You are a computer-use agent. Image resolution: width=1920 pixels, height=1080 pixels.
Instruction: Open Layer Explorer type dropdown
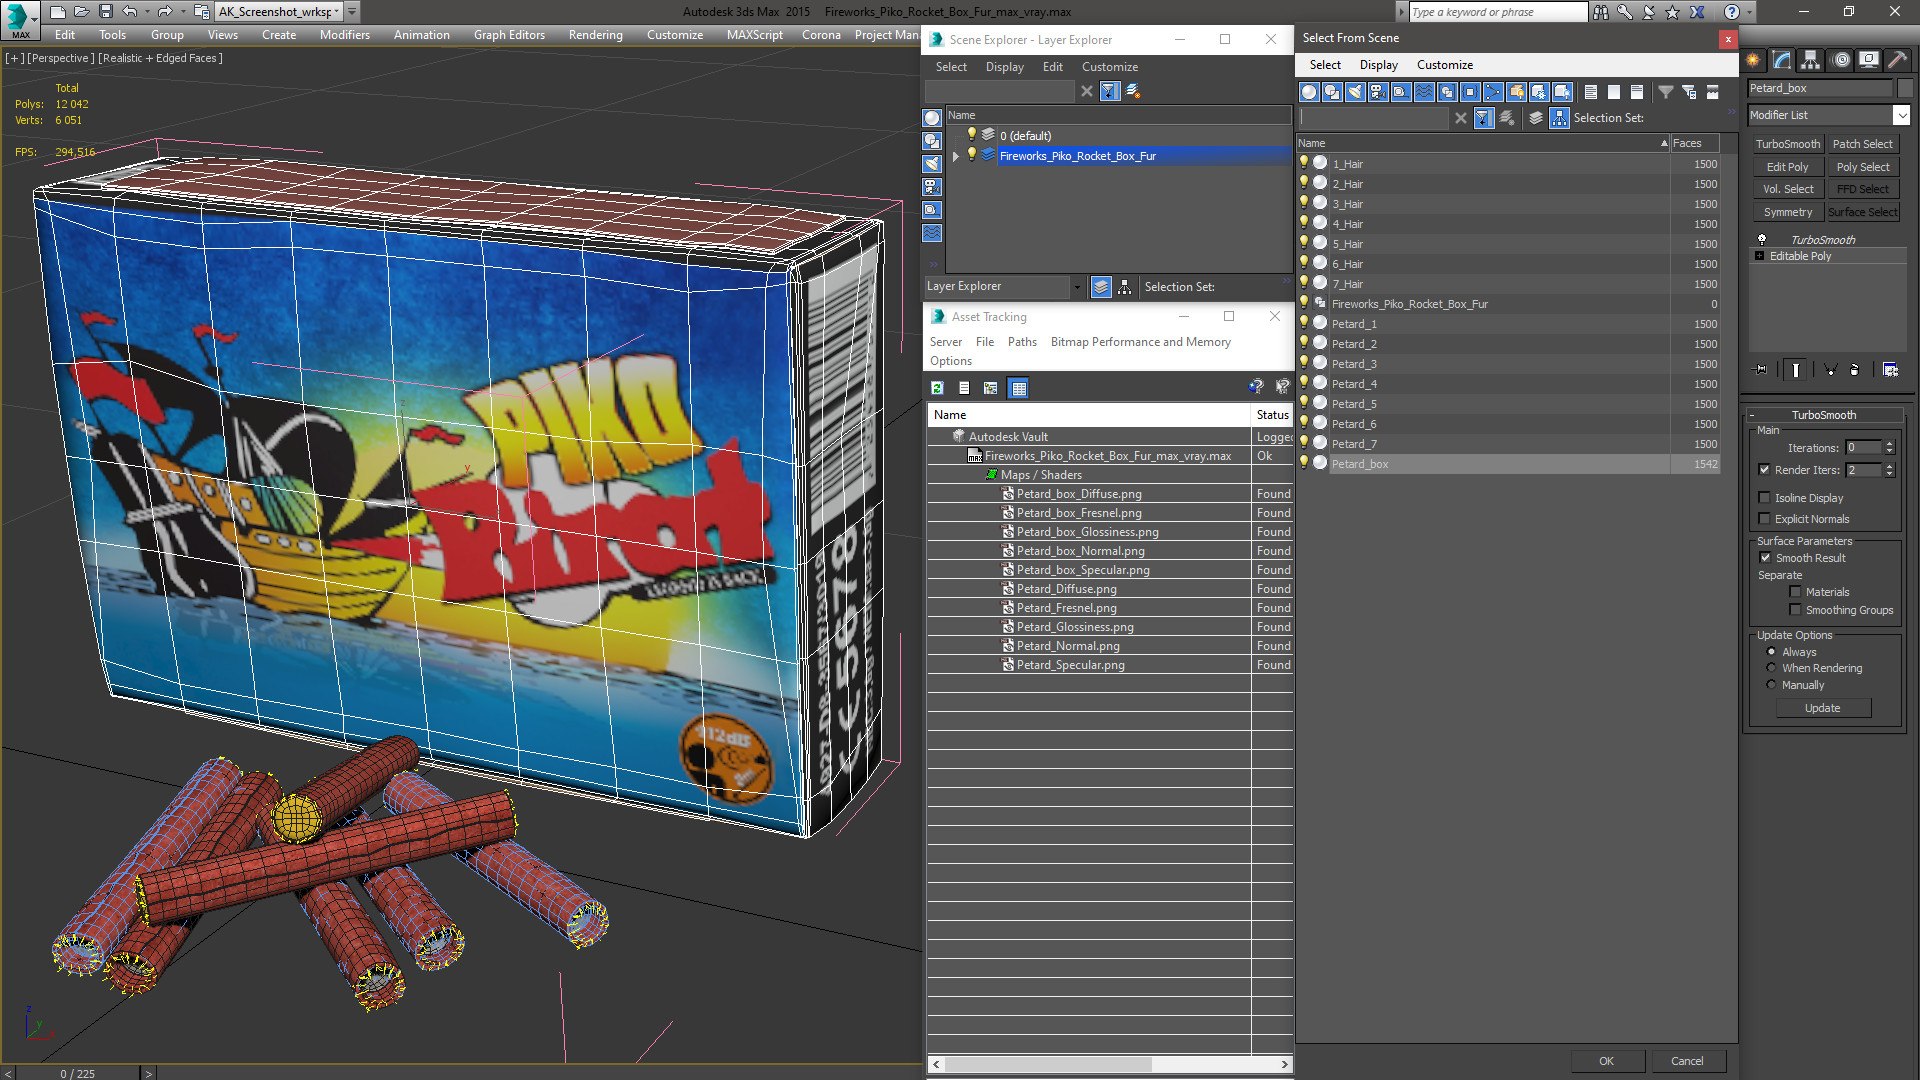tap(1077, 287)
